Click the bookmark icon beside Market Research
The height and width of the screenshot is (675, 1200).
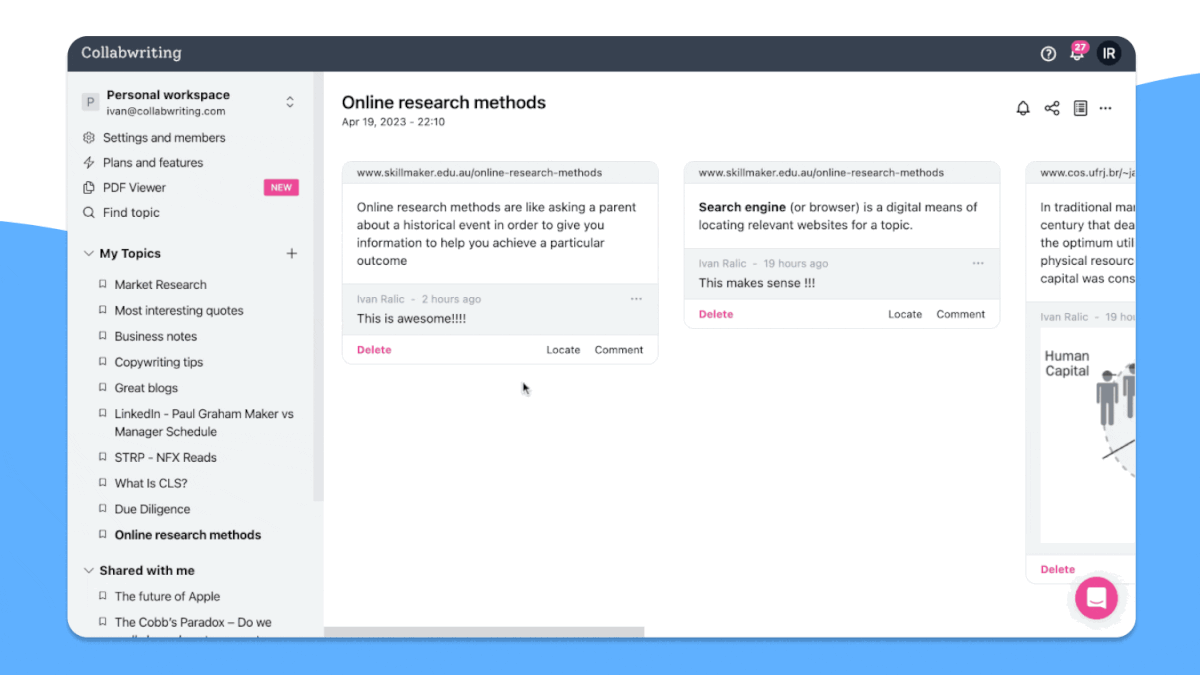(x=102, y=285)
